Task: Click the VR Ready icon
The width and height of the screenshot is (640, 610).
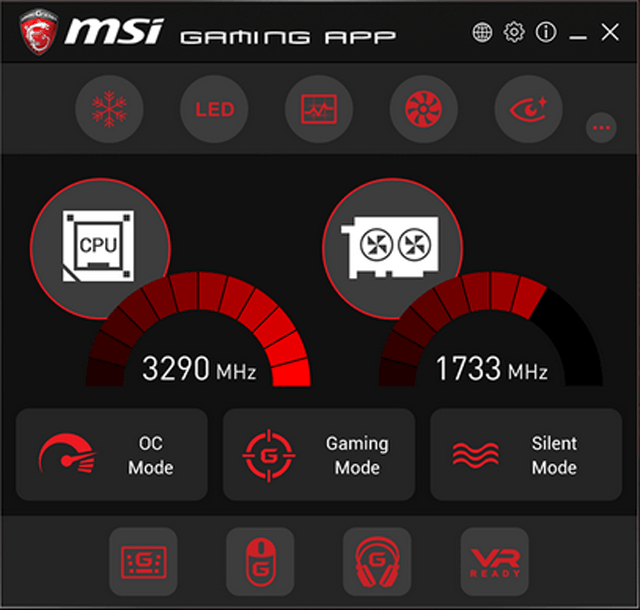Action: point(495,562)
